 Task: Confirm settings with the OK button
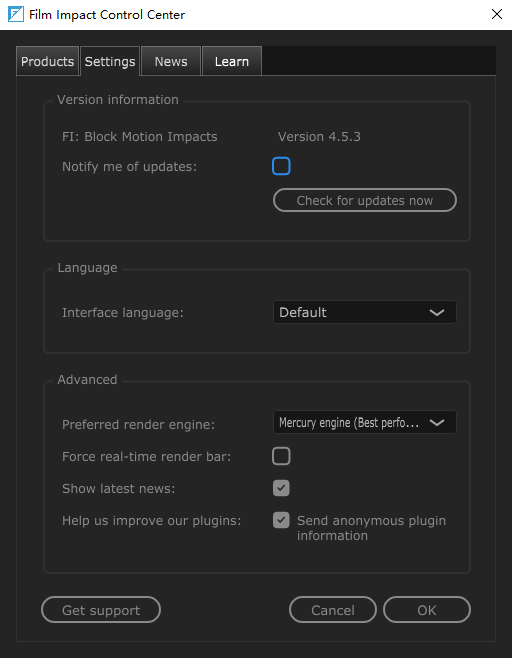(x=427, y=610)
